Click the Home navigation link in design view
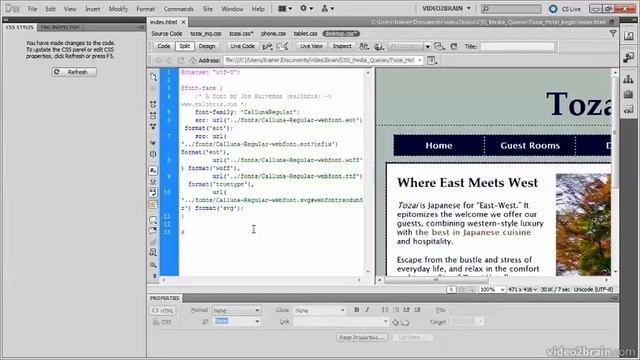 click(x=439, y=146)
